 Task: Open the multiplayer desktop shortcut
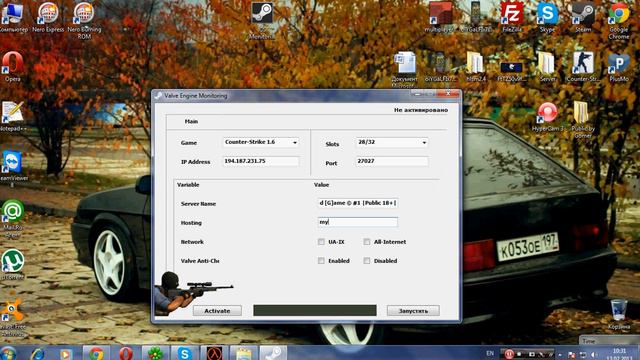(440, 17)
